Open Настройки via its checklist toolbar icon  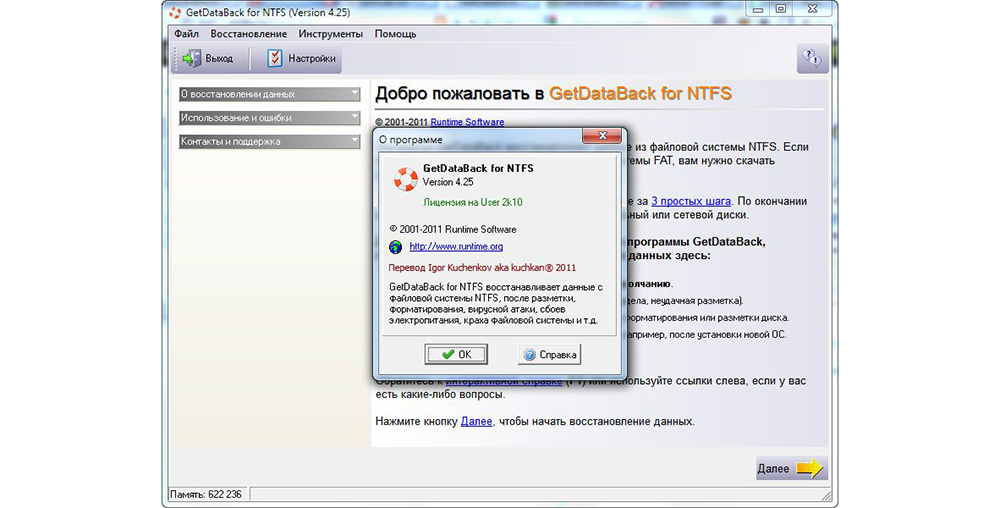[x=275, y=59]
